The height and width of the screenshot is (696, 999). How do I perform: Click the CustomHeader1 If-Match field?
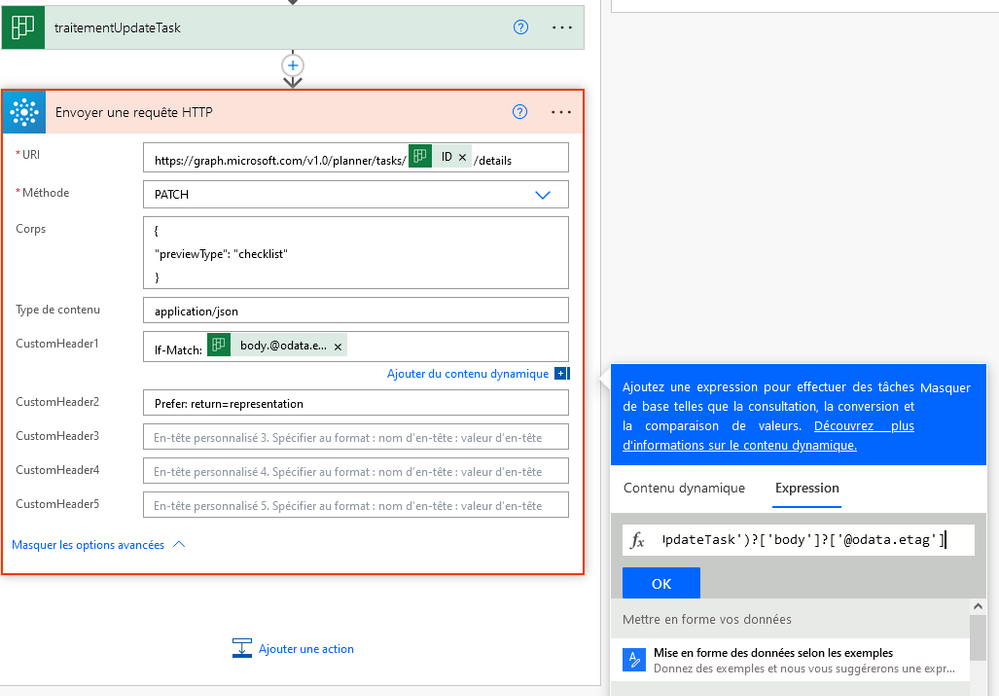pos(356,347)
